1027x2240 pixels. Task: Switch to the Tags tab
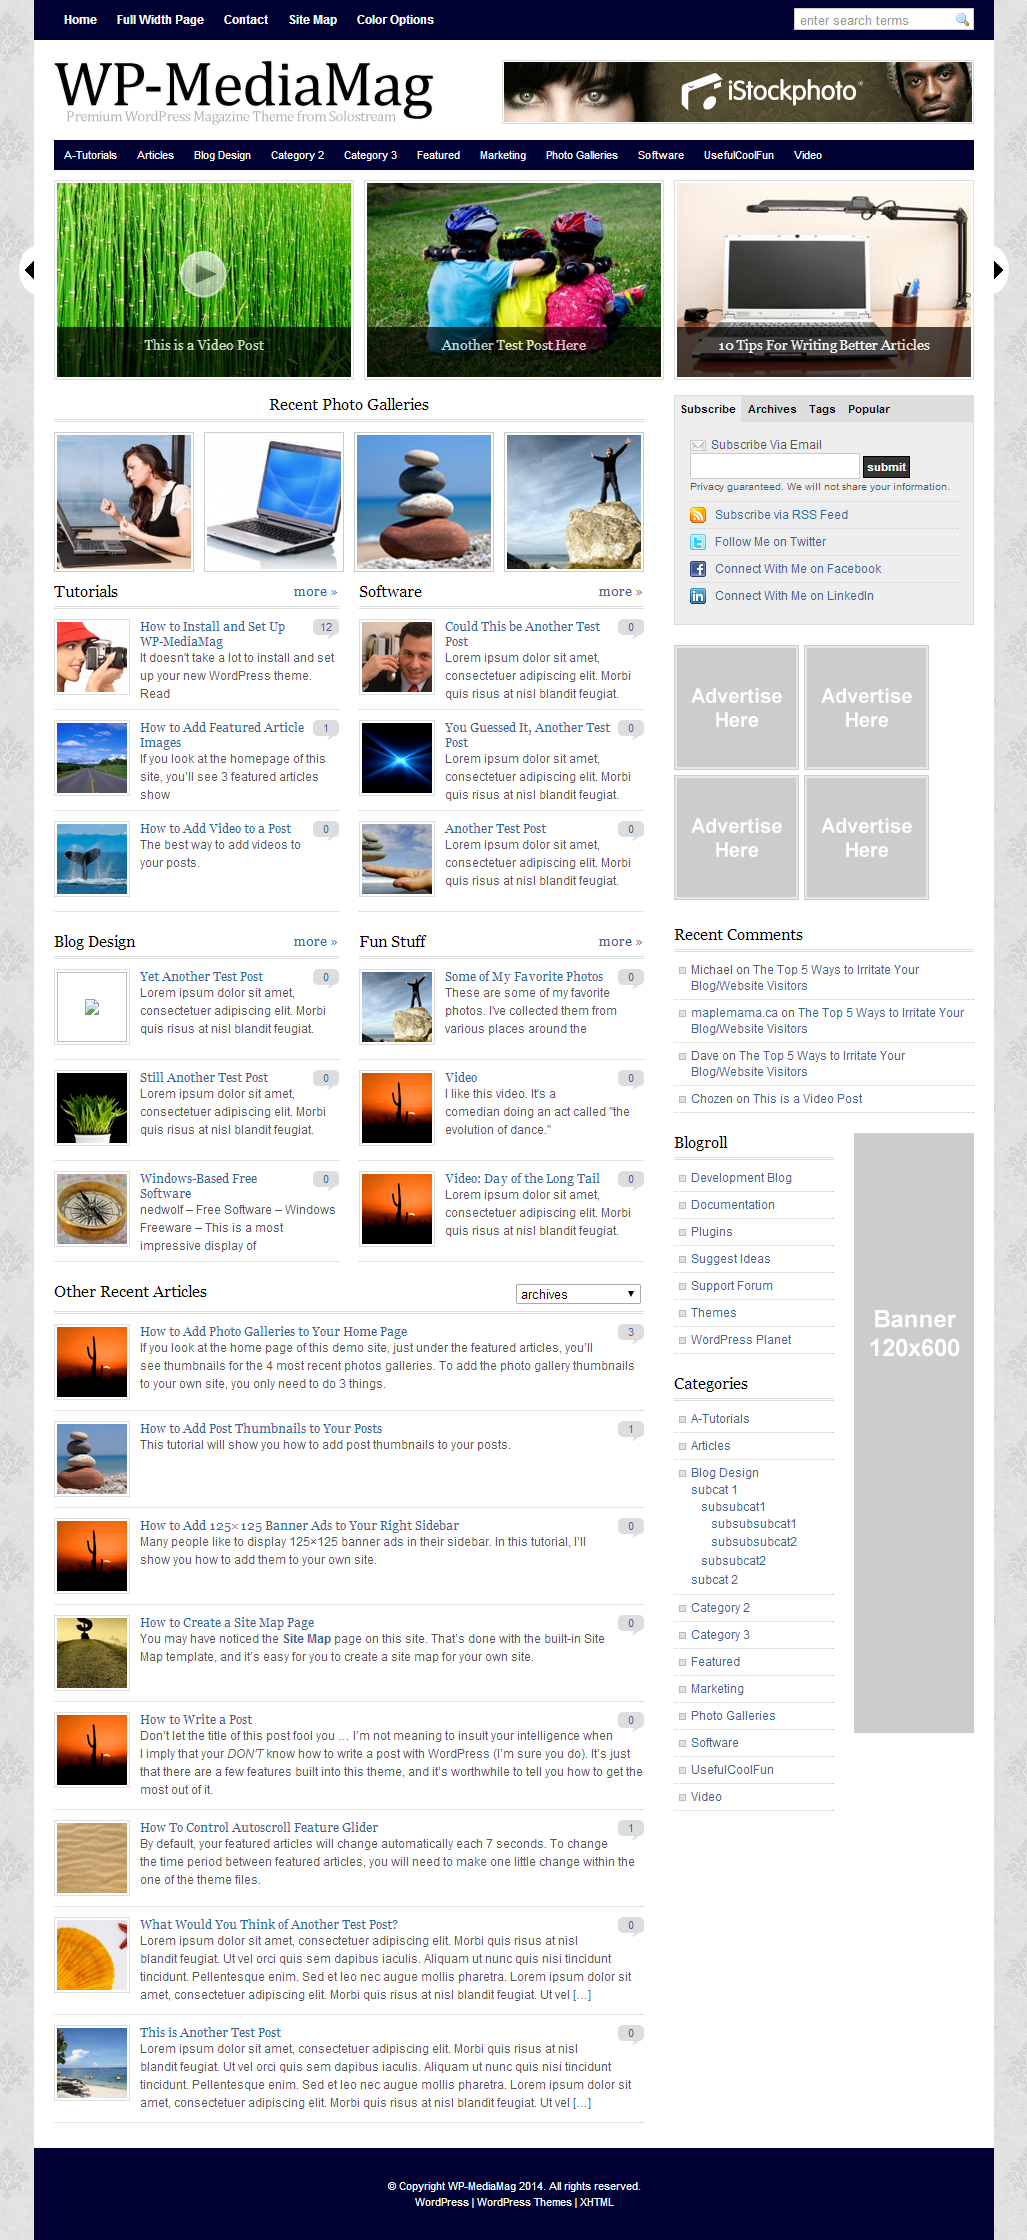tap(822, 409)
